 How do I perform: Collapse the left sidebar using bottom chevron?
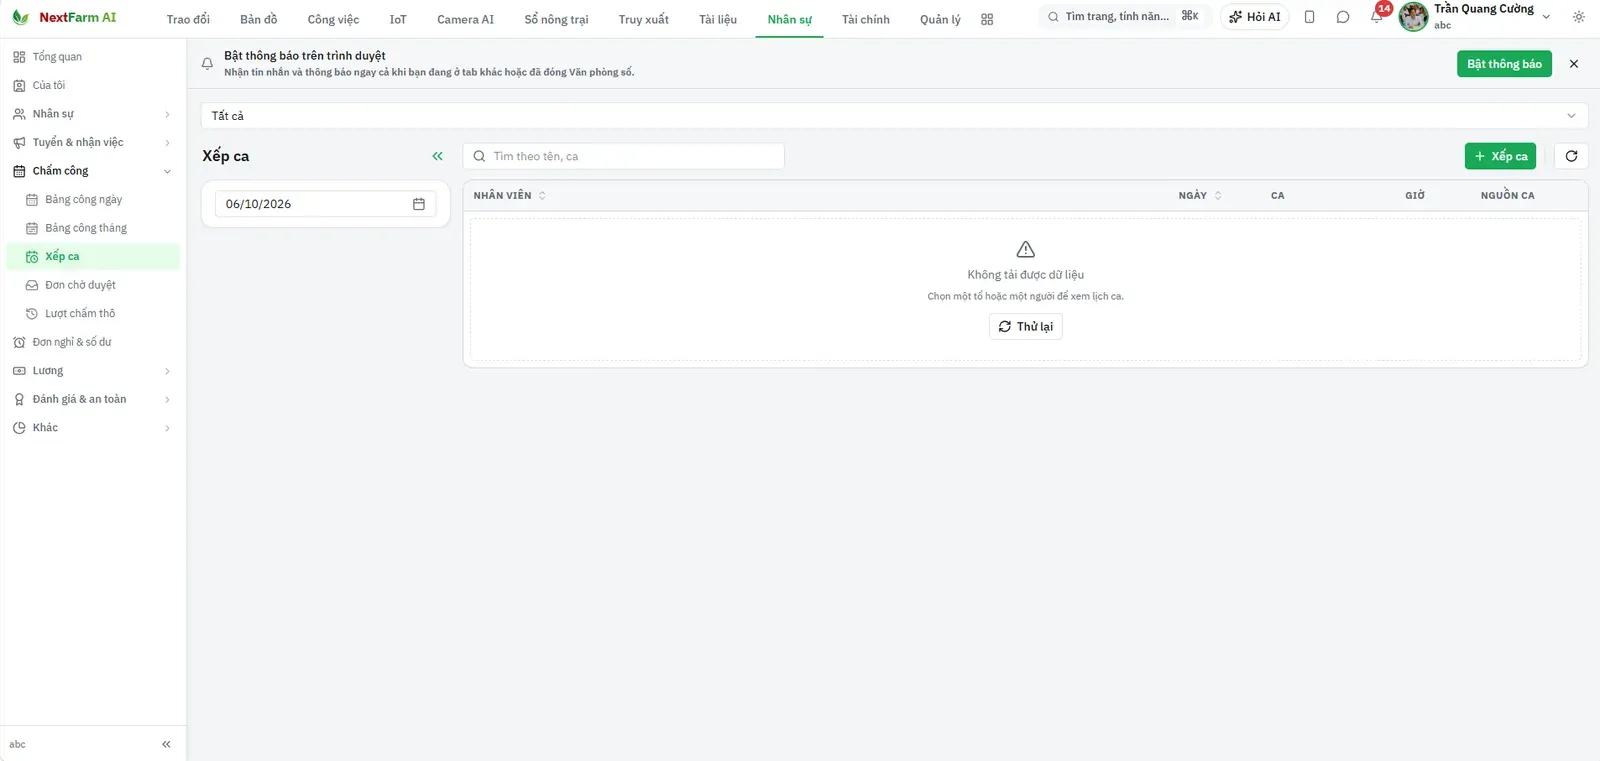coord(166,744)
